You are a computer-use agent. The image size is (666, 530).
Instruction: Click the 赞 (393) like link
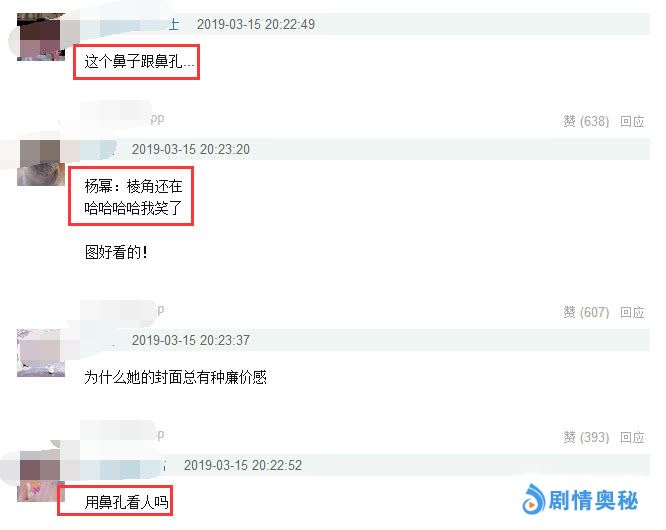[586, 437]
